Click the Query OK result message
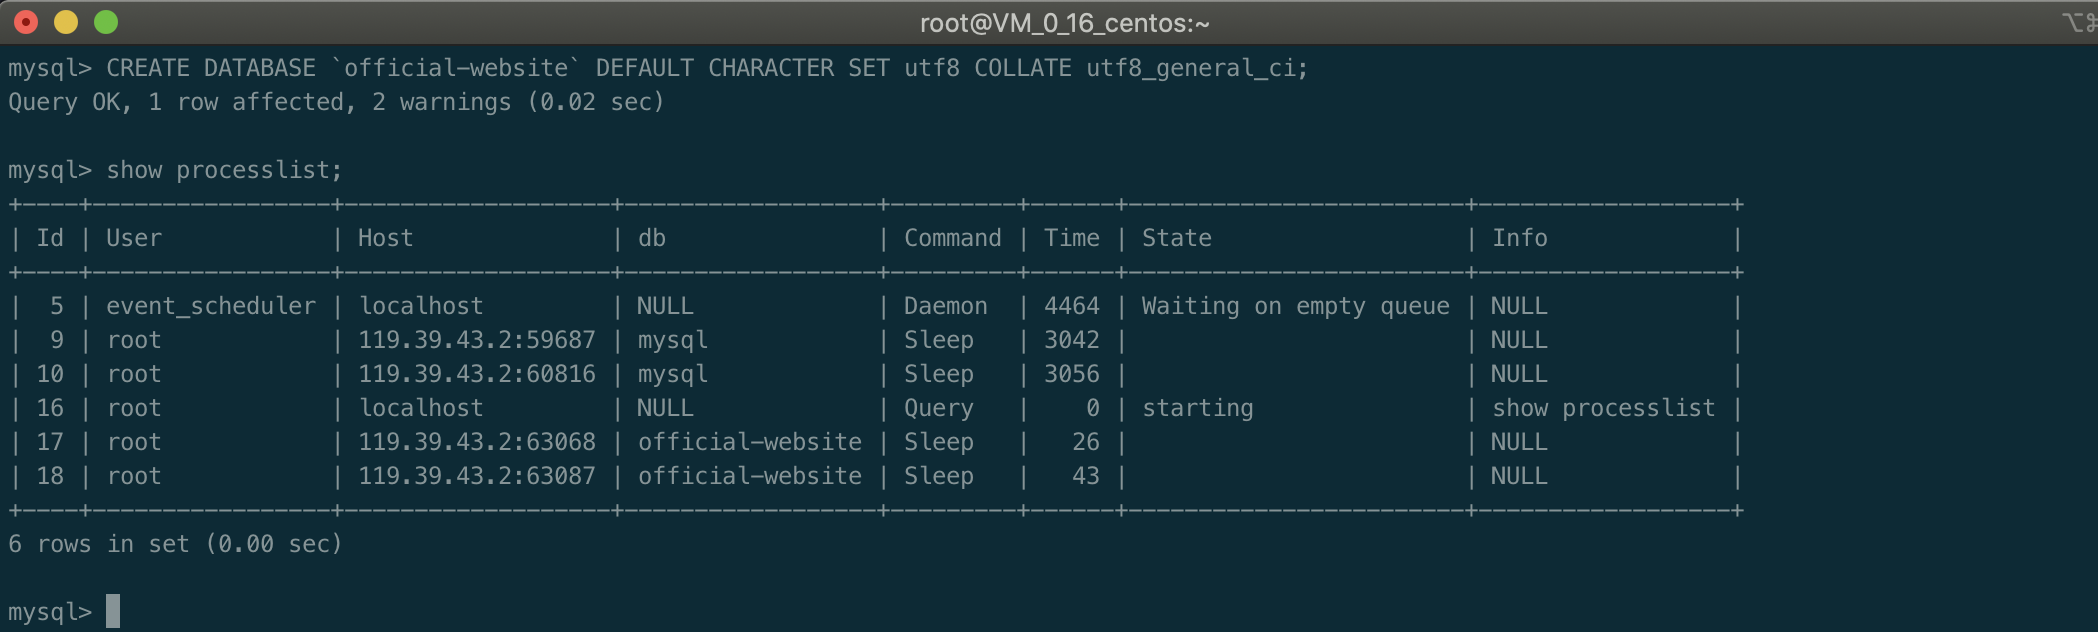This screenshot has width=2098, height=632. 335,101
